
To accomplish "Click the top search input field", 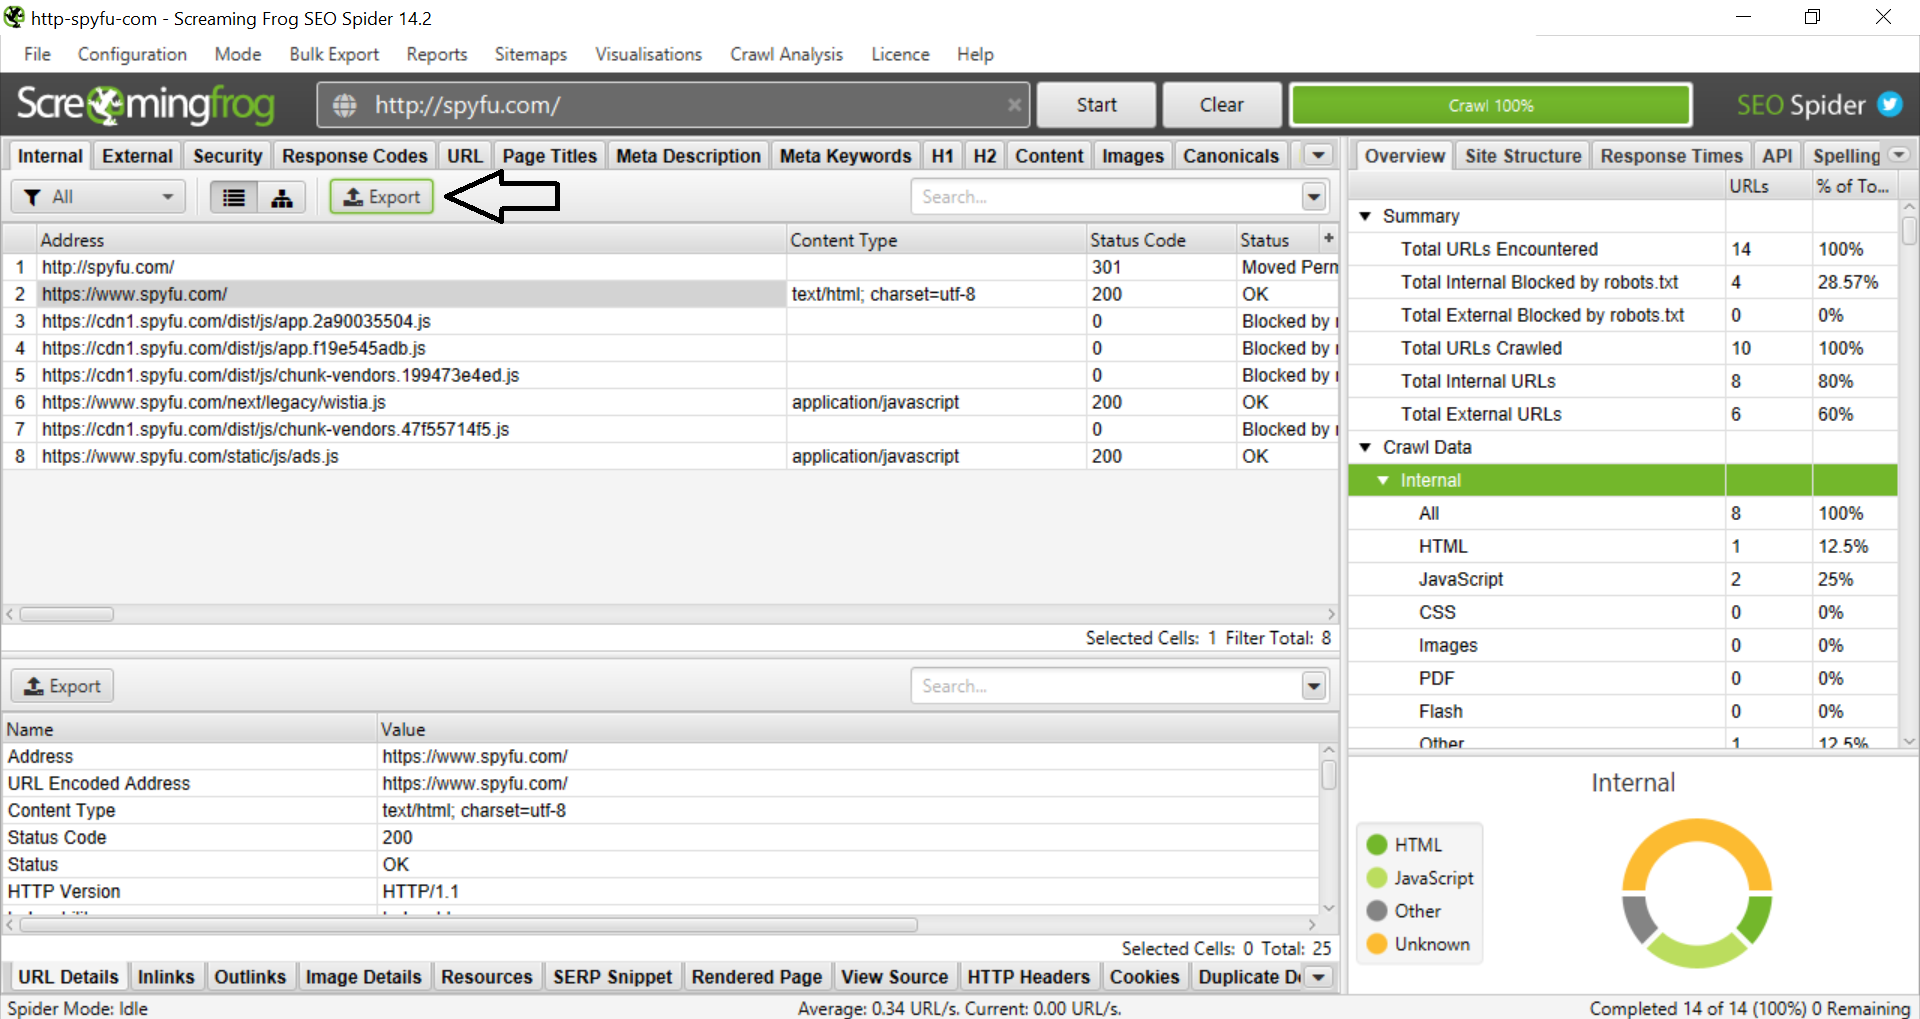I will click(x=1106, y=197).
